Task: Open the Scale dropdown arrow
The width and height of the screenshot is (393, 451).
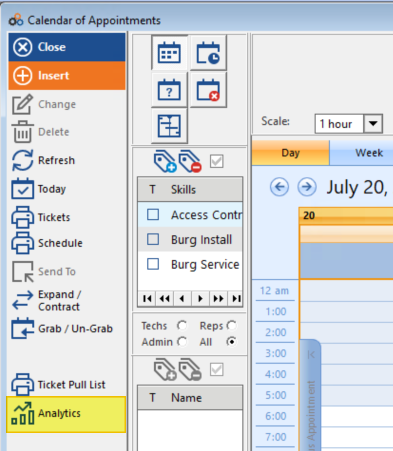Action: point(373,124)
